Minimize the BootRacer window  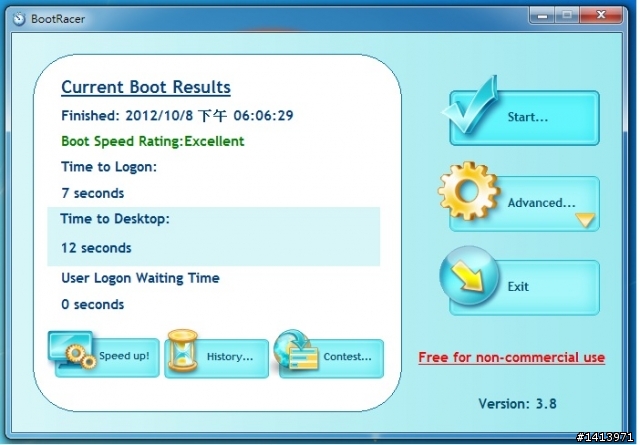(542, 16)
